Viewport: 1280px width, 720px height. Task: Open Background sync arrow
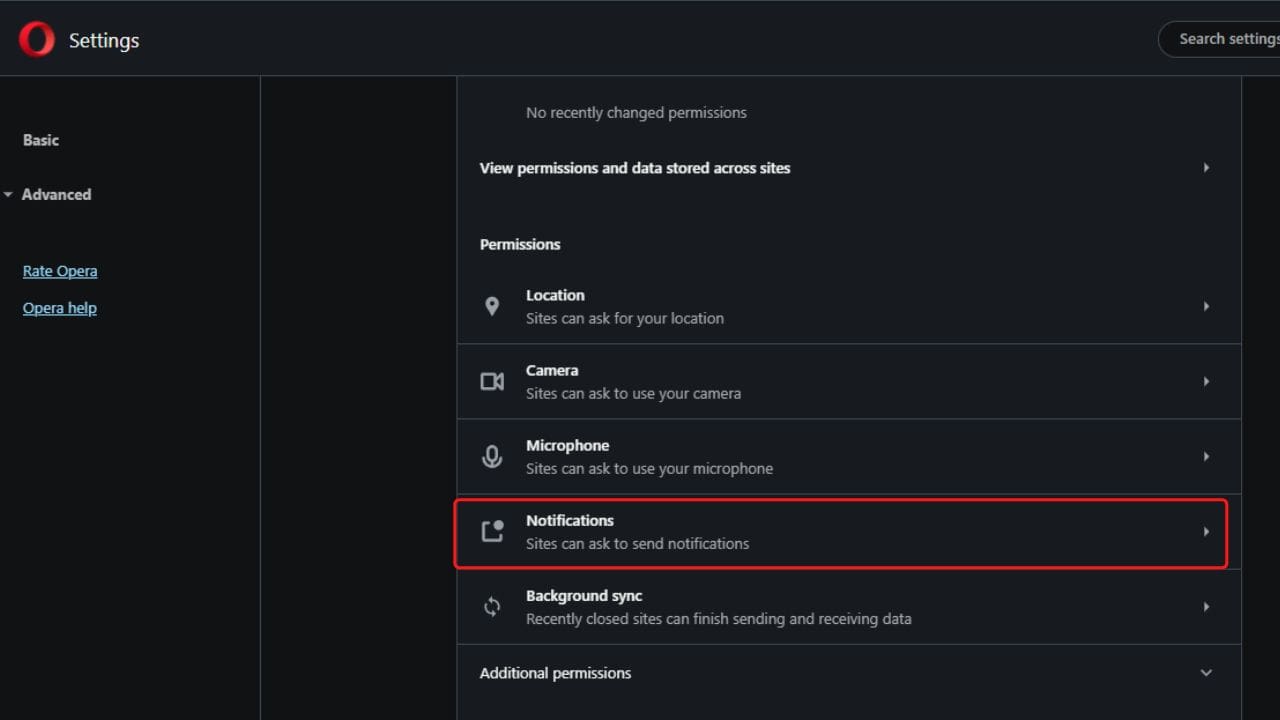click(1206, 607)
